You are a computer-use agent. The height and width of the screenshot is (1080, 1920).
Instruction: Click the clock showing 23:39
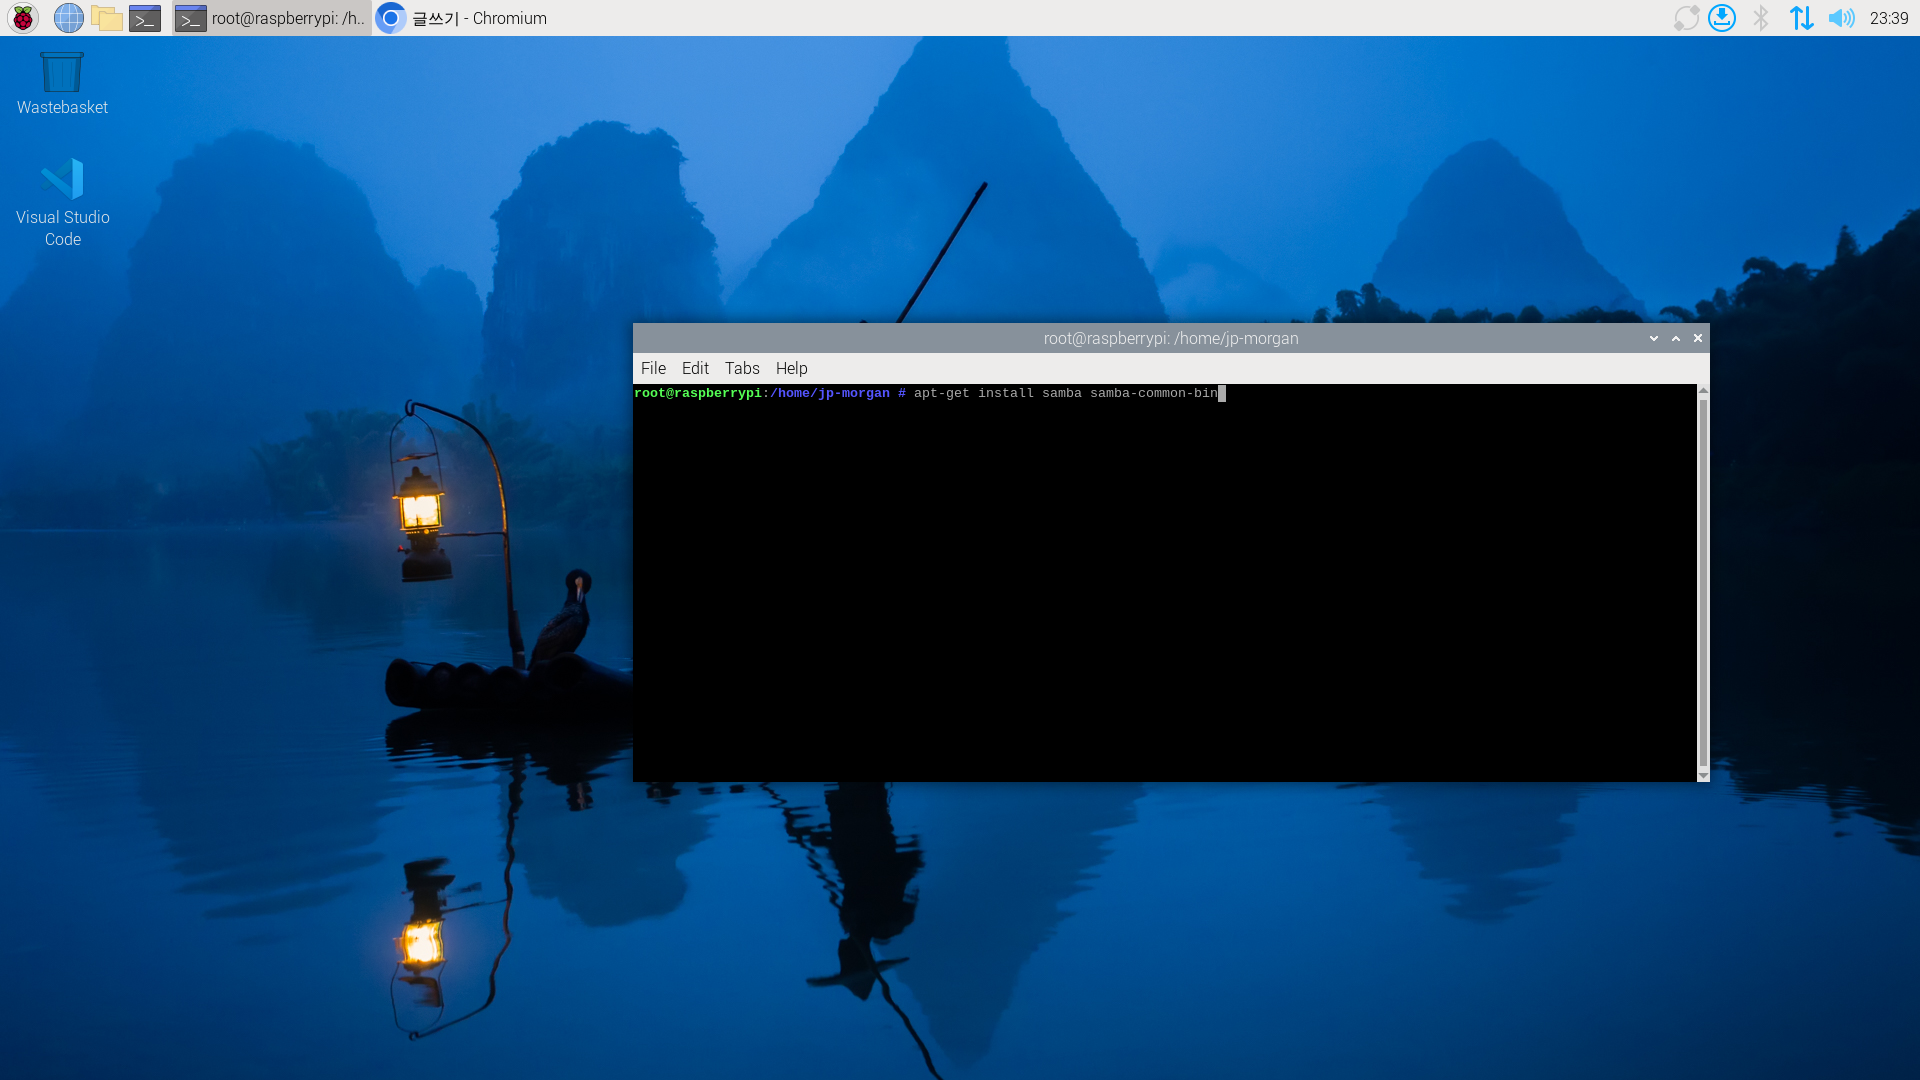click(x=1889, y=18)
